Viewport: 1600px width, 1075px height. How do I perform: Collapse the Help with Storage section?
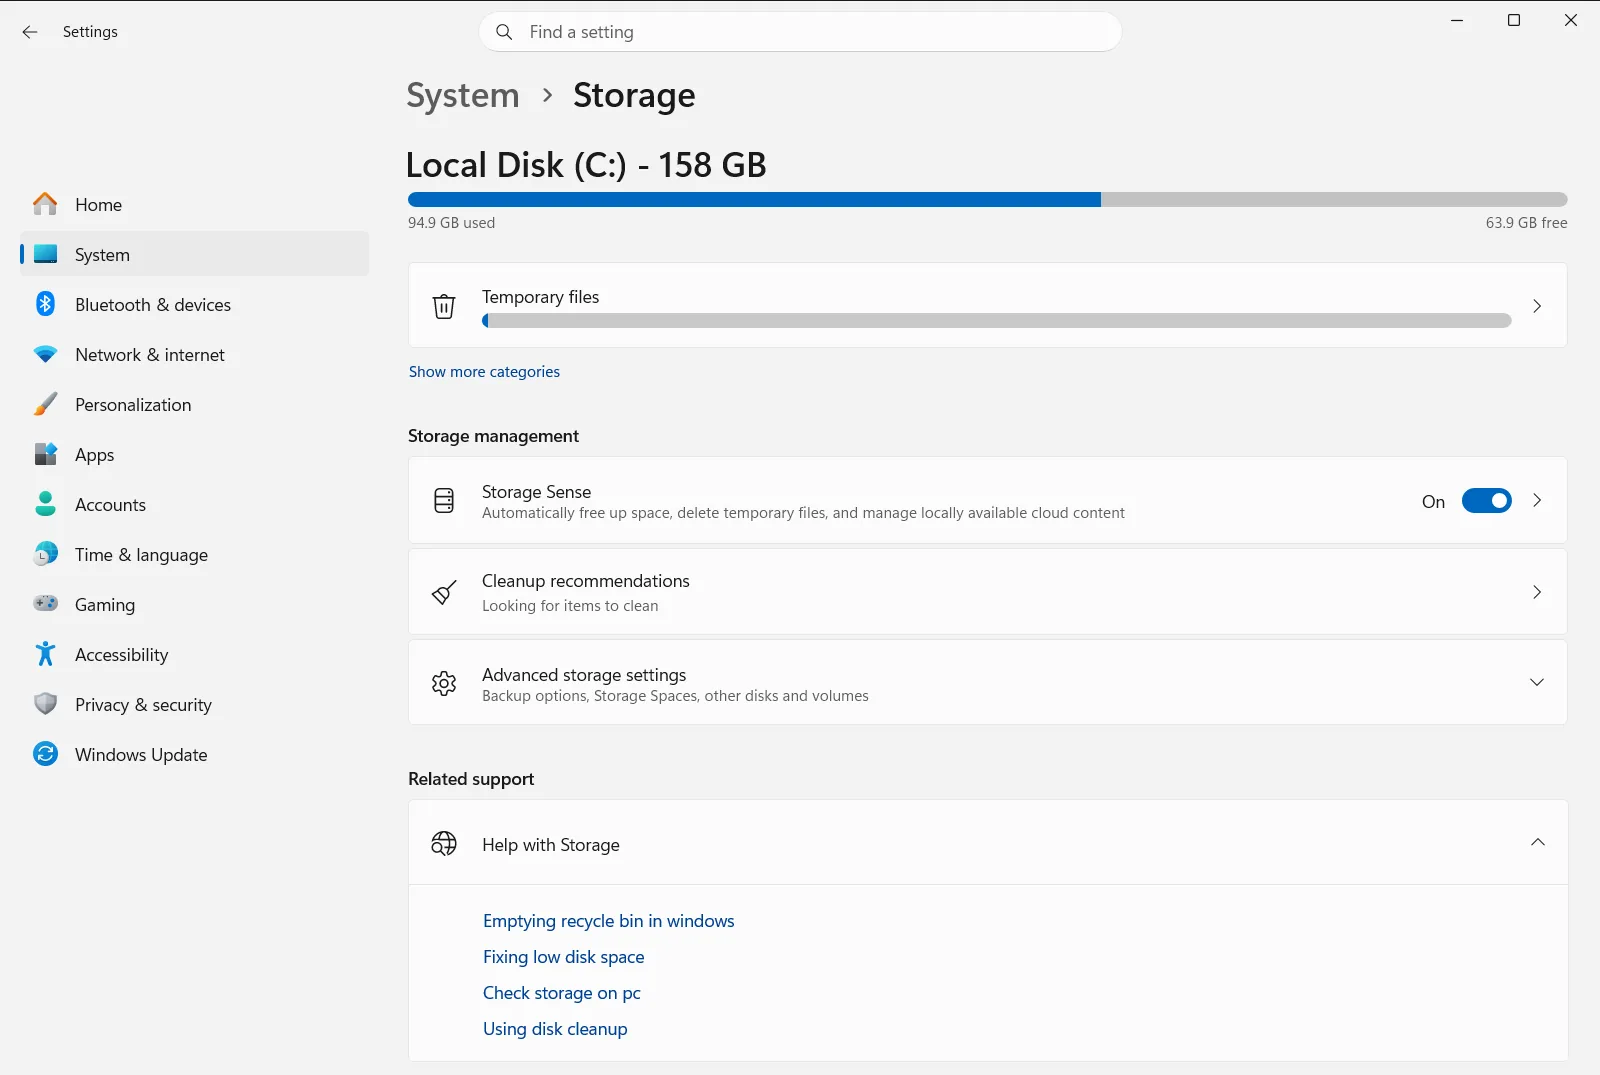coord(1537,842)
